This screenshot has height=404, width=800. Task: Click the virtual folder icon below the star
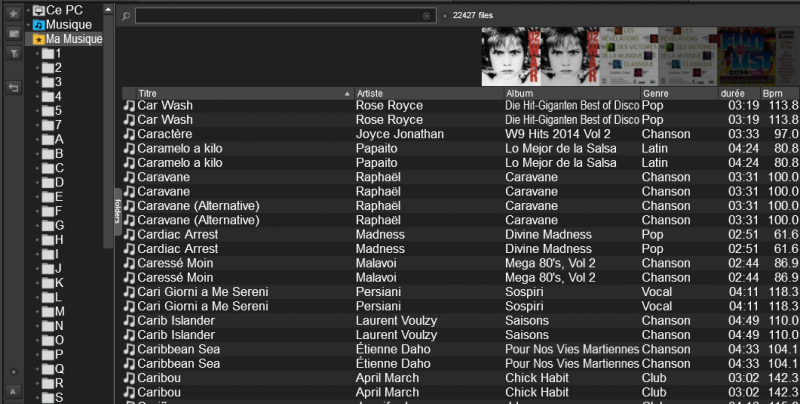pyautogui.click(x=14, y=34)
